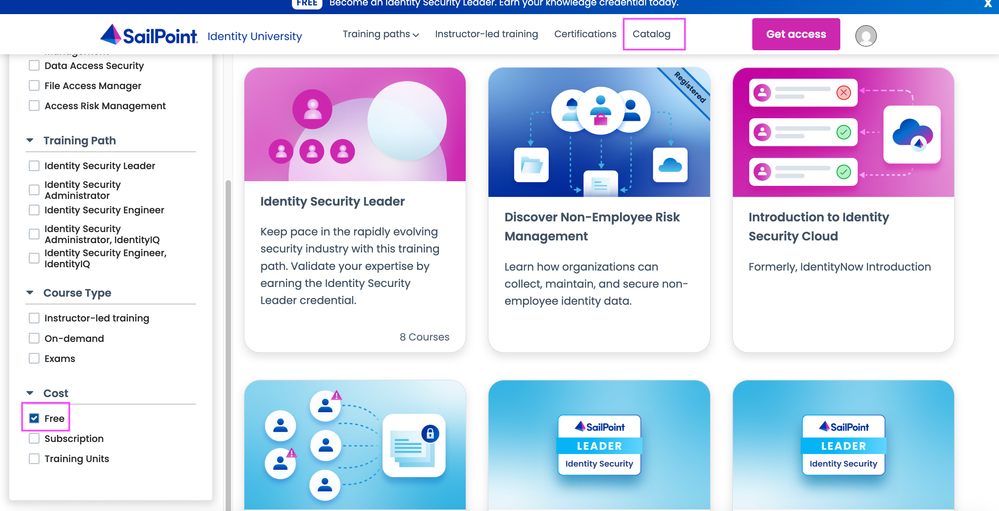
Task: Click the right SailPoint Leader badge
Action: [x=843, y=444]
